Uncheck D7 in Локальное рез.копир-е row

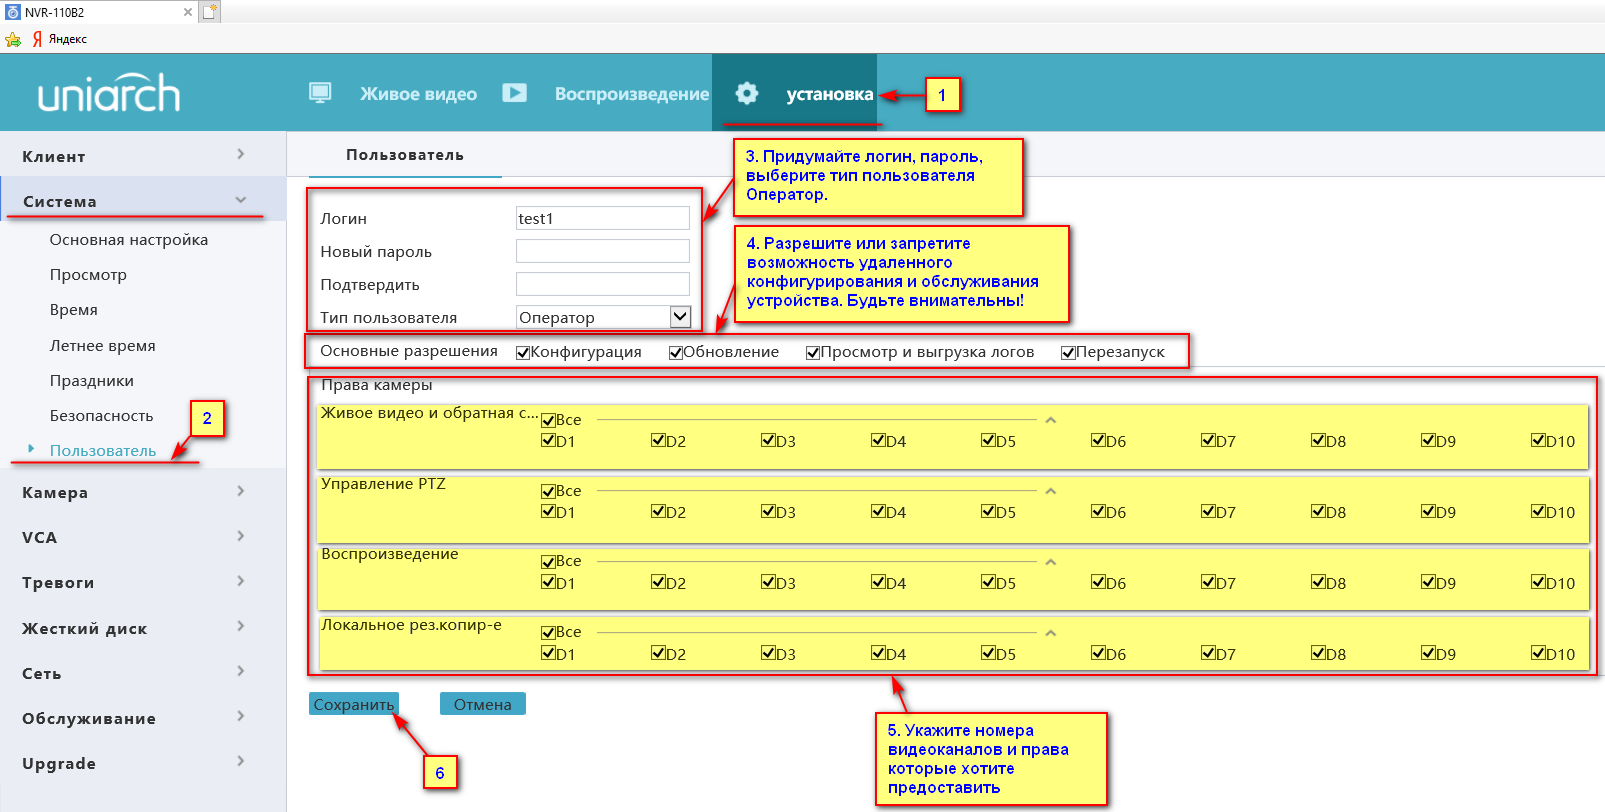[1208, 653]
